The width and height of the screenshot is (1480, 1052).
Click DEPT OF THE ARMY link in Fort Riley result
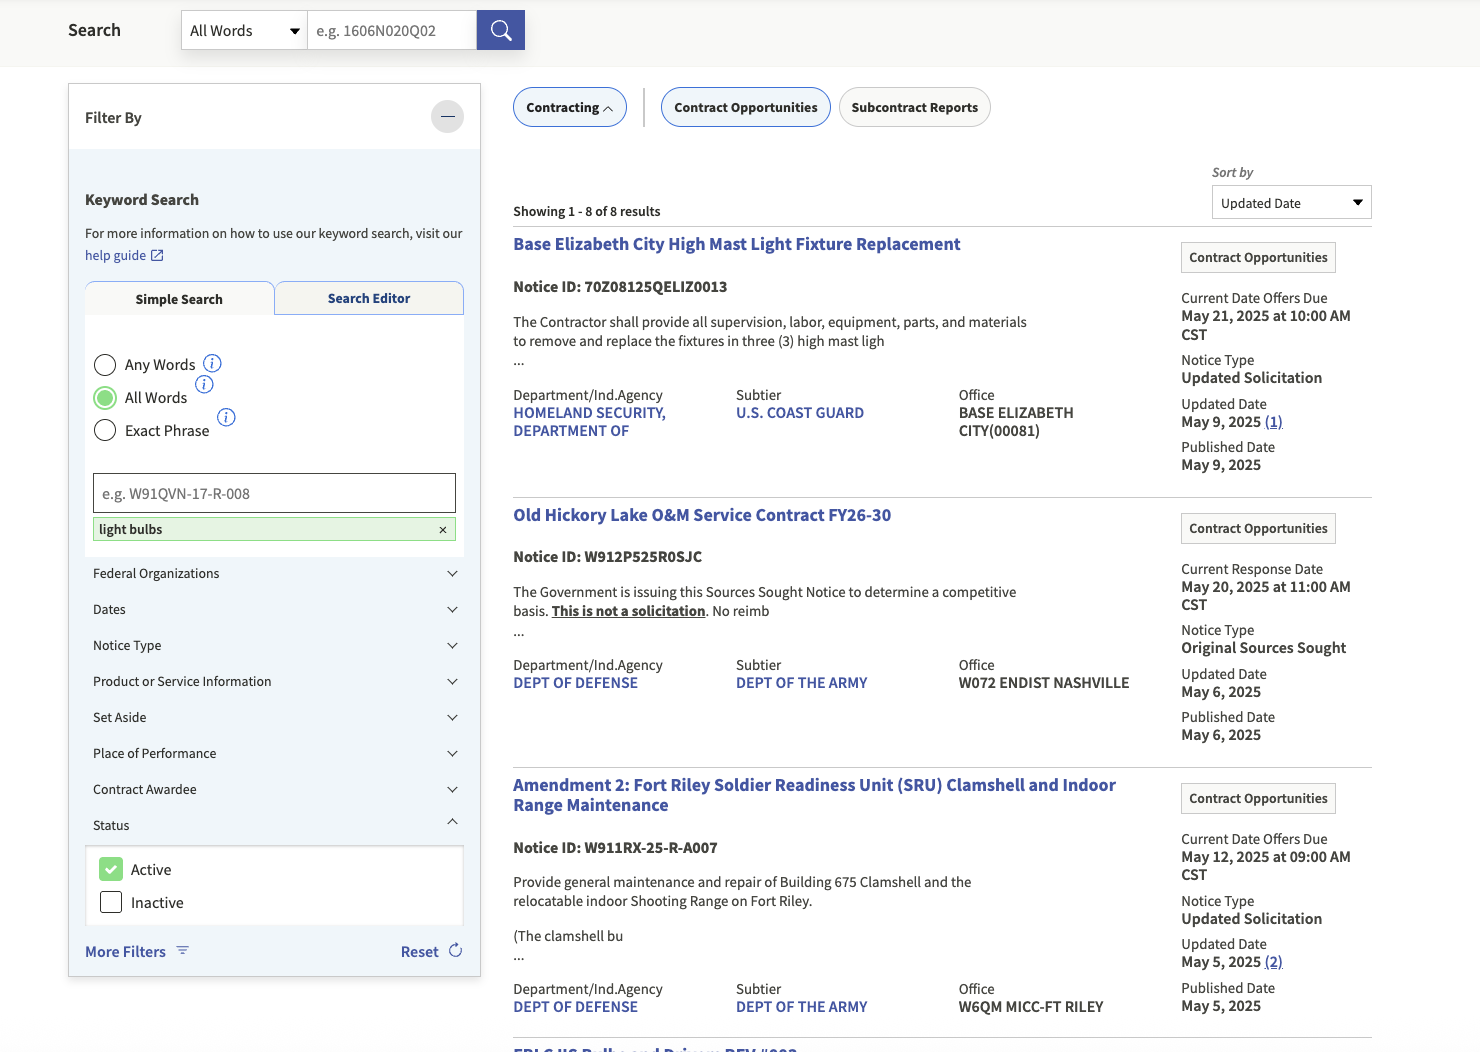(x=802, y=1007)
